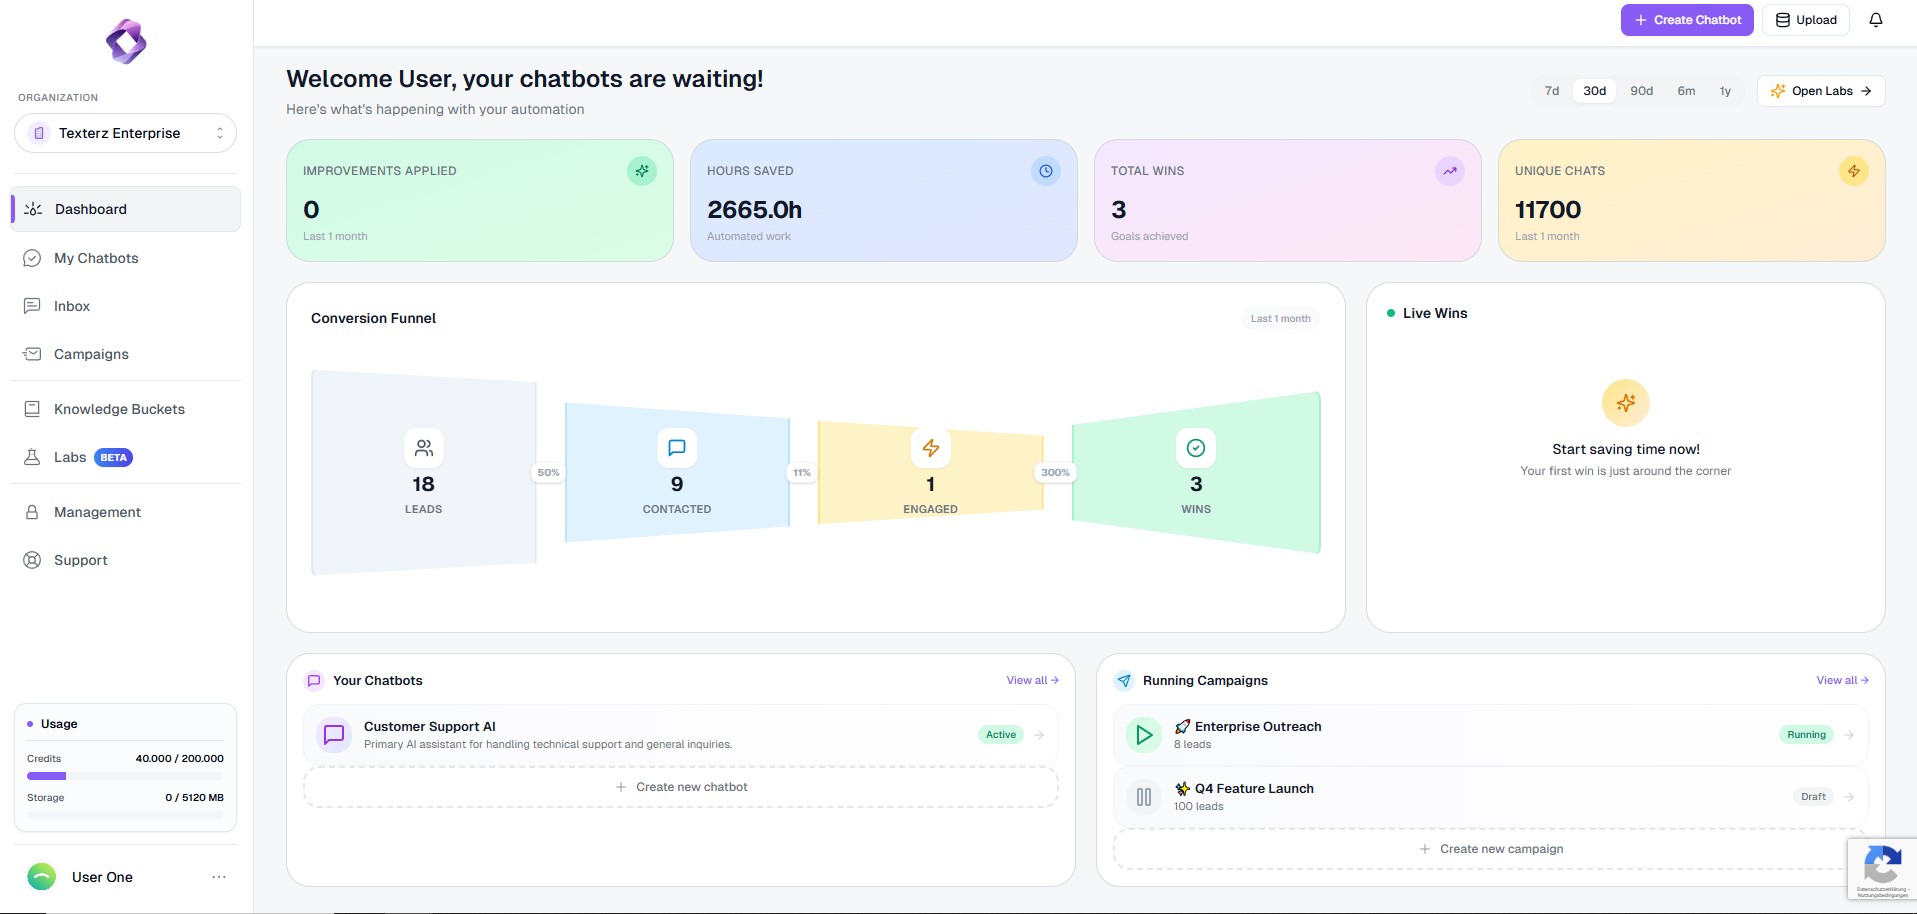Click pause icon for Q4 Feature Launch

(1144, 797)
